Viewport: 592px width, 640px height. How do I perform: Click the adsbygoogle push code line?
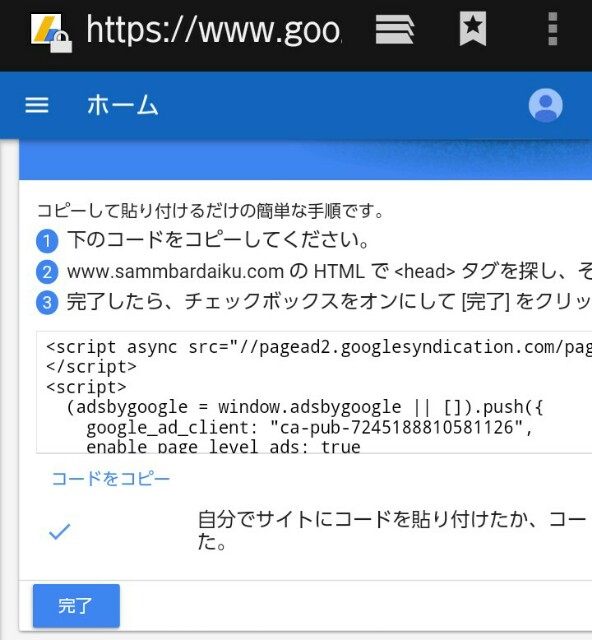click(305, 407)
